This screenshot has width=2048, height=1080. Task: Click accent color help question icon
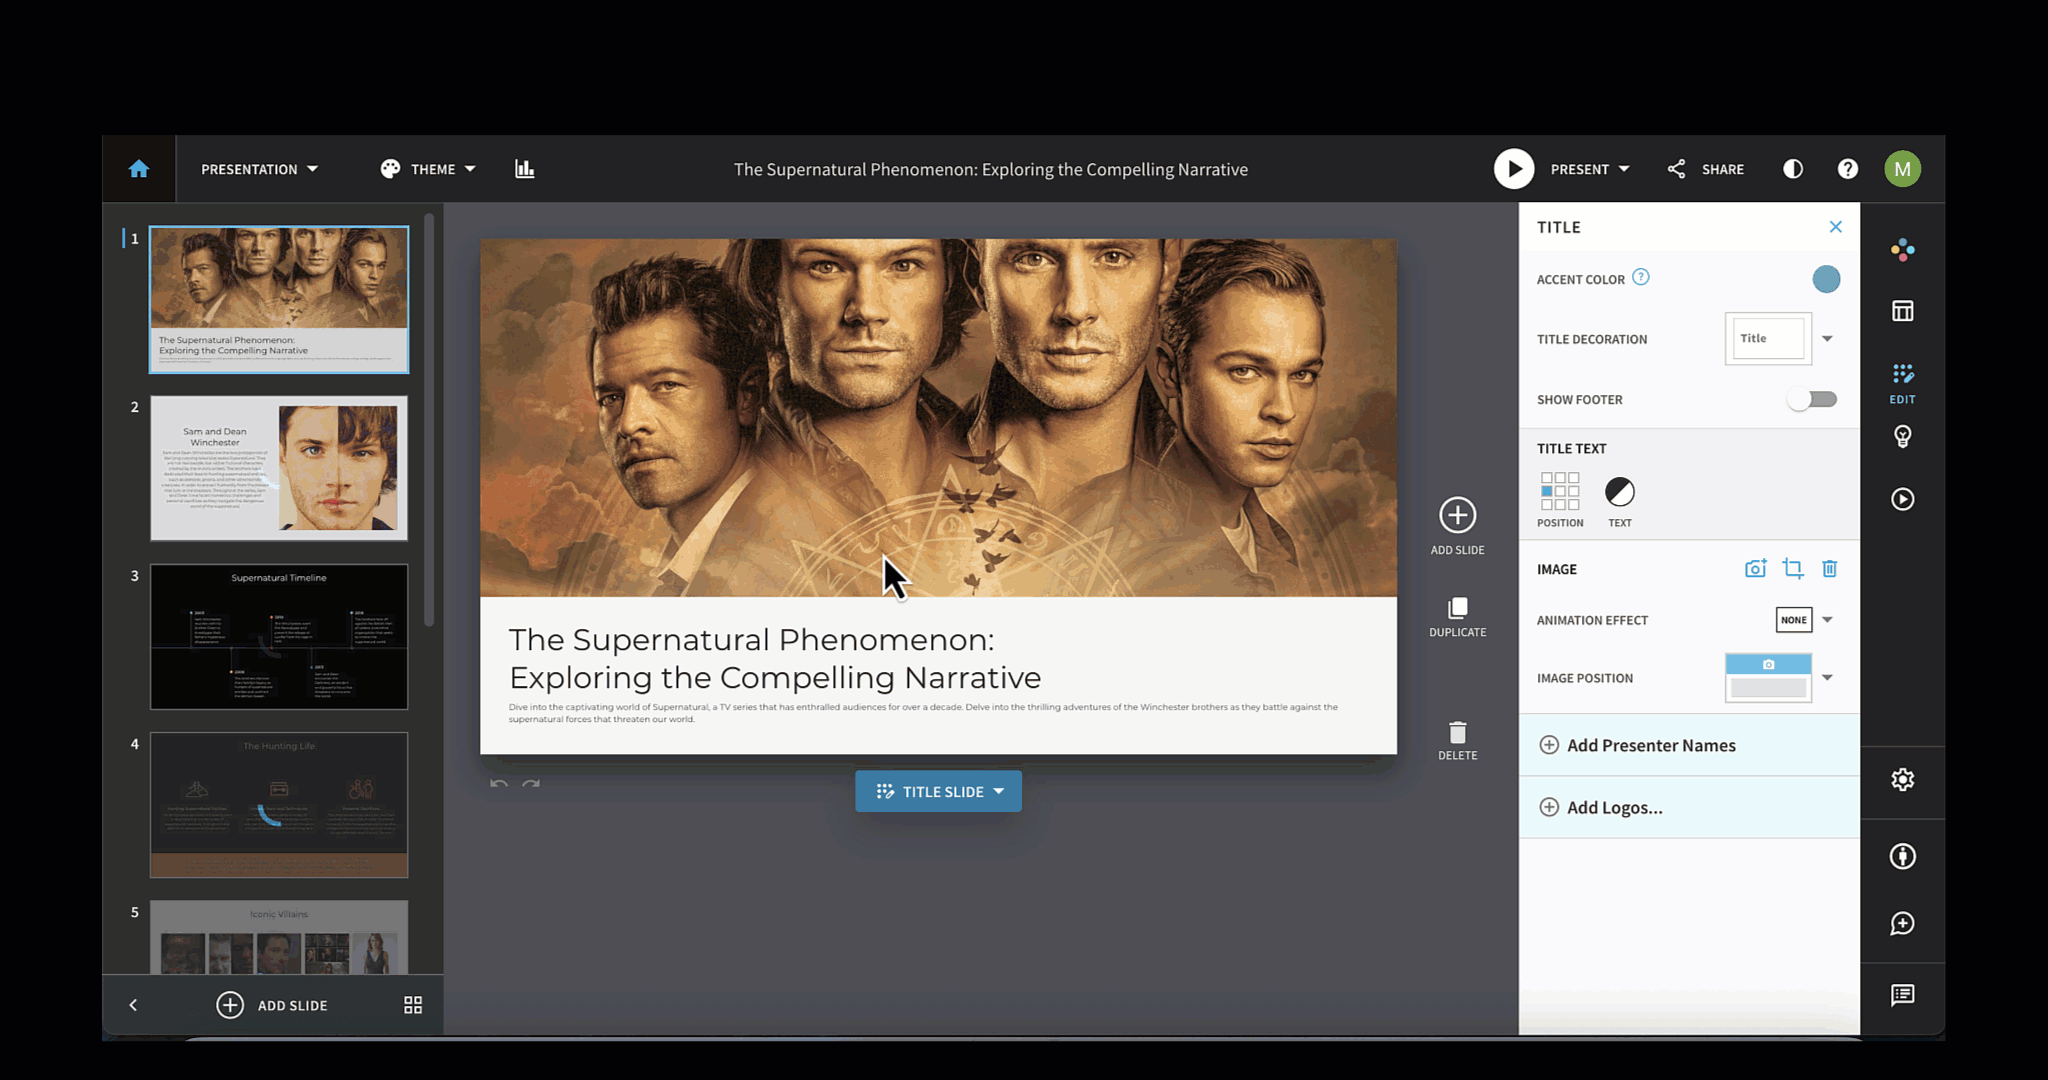point(1641,277)
